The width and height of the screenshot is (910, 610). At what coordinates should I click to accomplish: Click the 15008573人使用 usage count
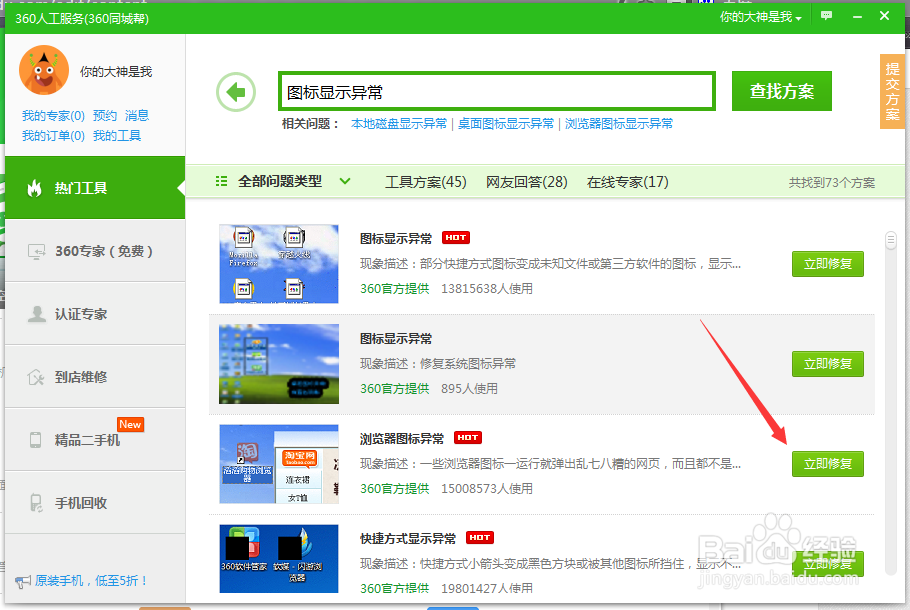tap(486, 488)
